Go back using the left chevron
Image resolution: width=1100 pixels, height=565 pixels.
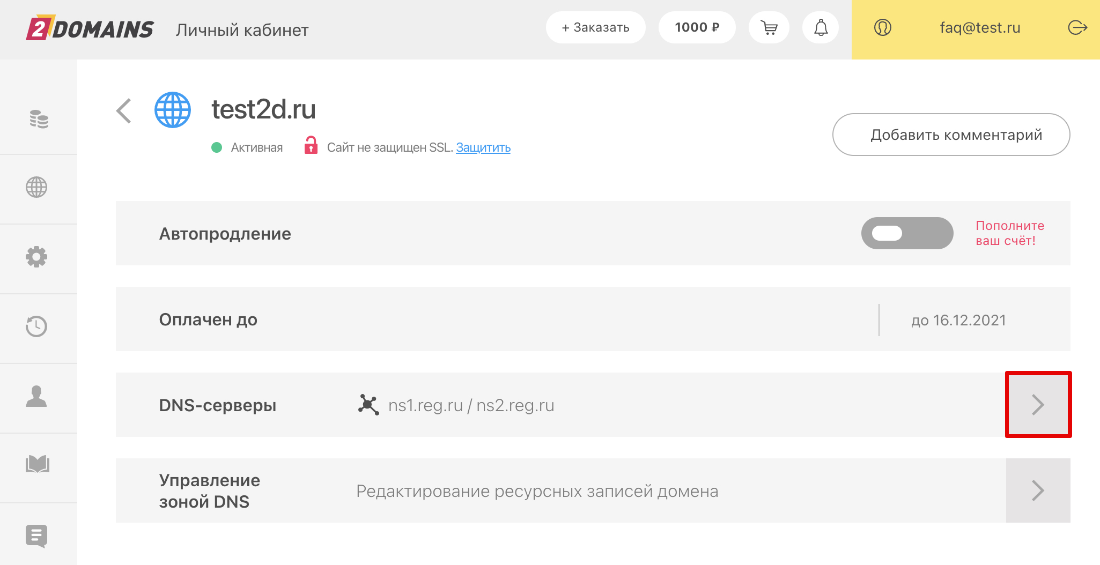click(x=124, y=110)
